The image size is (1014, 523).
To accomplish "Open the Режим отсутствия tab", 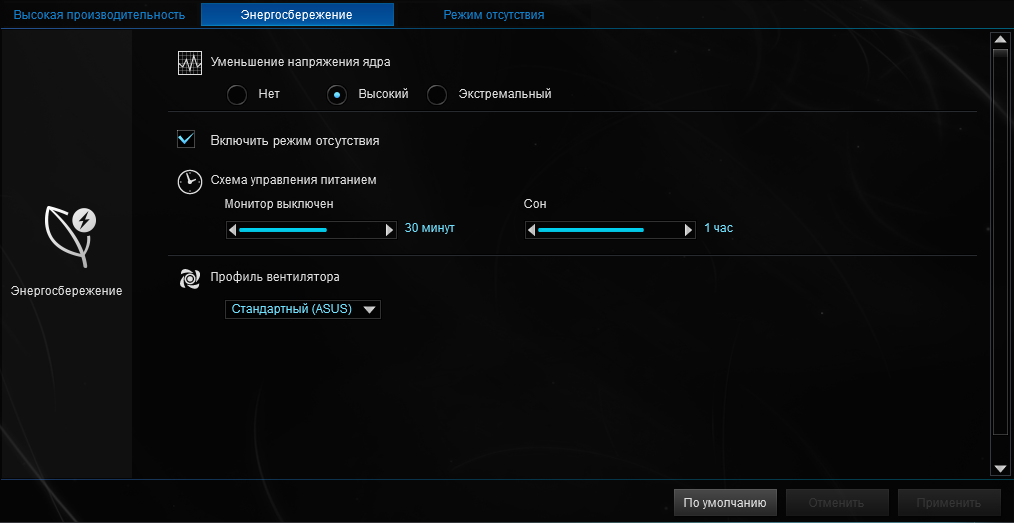I will (493, 14).
